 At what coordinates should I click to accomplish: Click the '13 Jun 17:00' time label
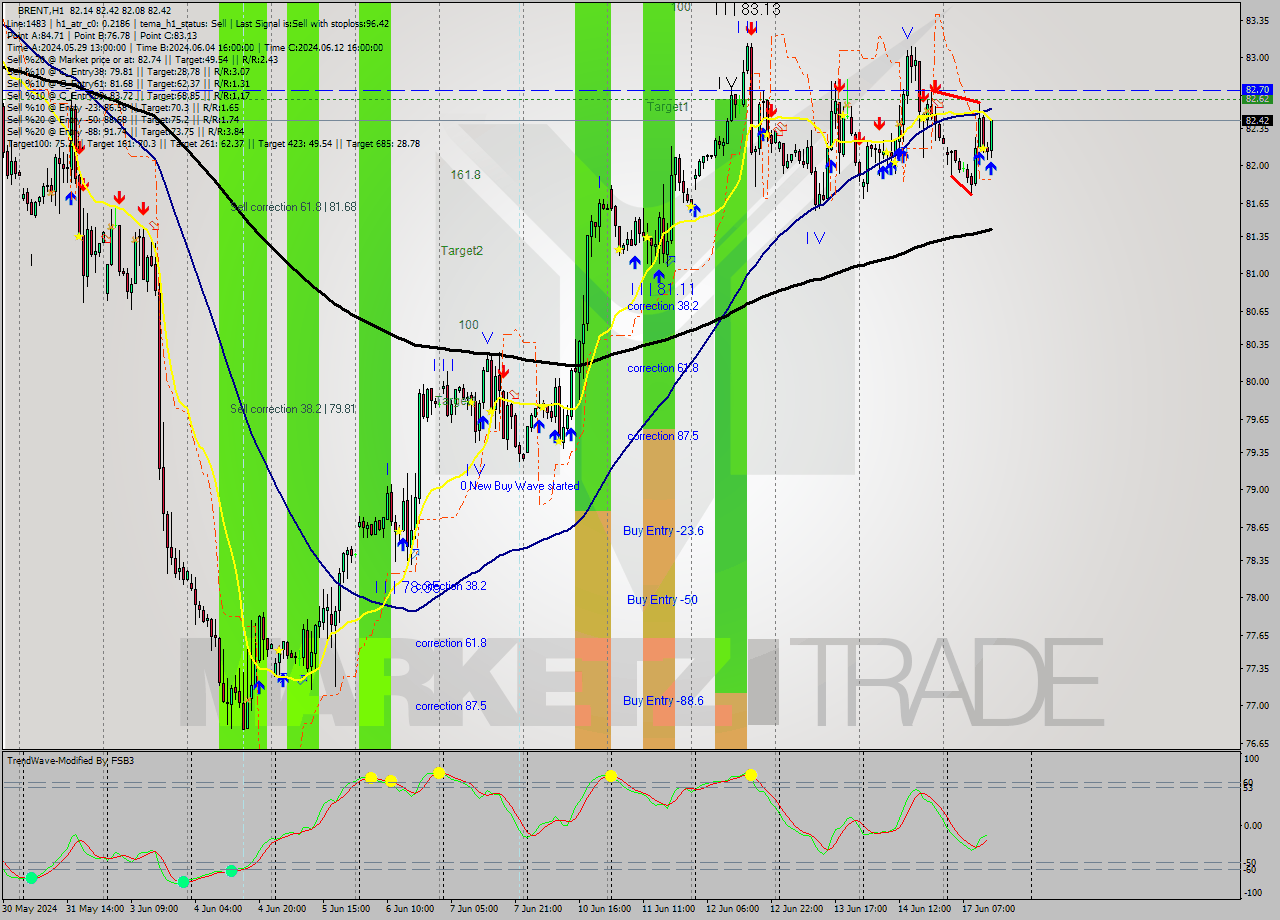[x=861, y=909]
